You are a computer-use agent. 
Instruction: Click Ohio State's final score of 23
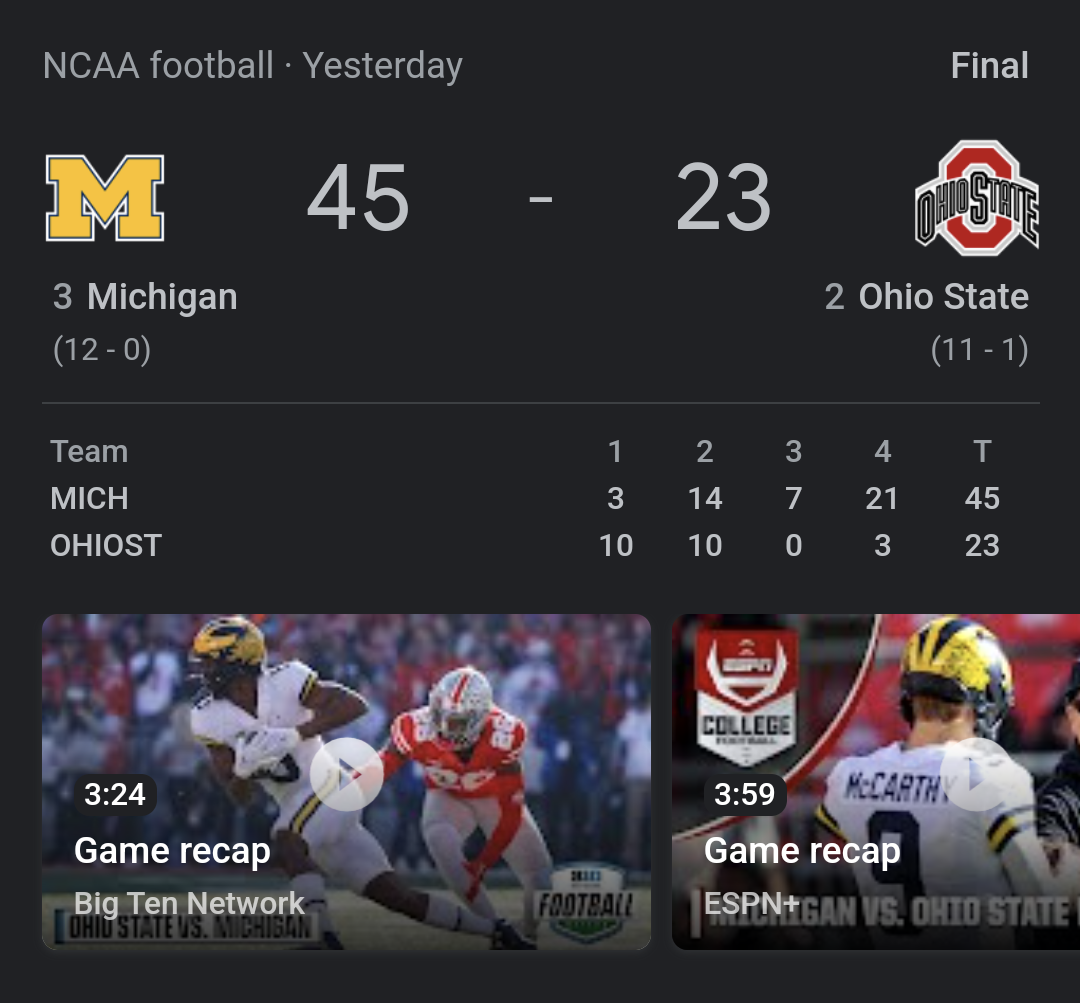click(723, 198)
